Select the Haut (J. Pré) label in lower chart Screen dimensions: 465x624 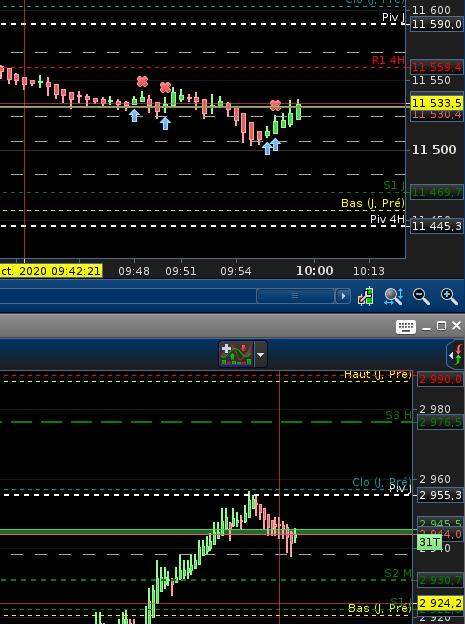click(377, 374)
